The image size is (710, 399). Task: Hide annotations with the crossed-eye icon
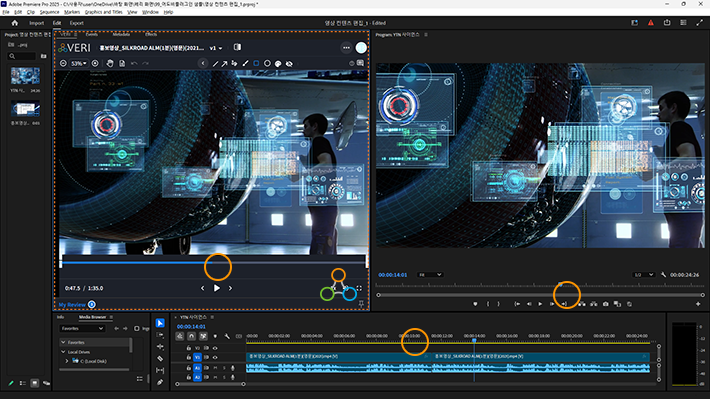(x=289, y=63)
